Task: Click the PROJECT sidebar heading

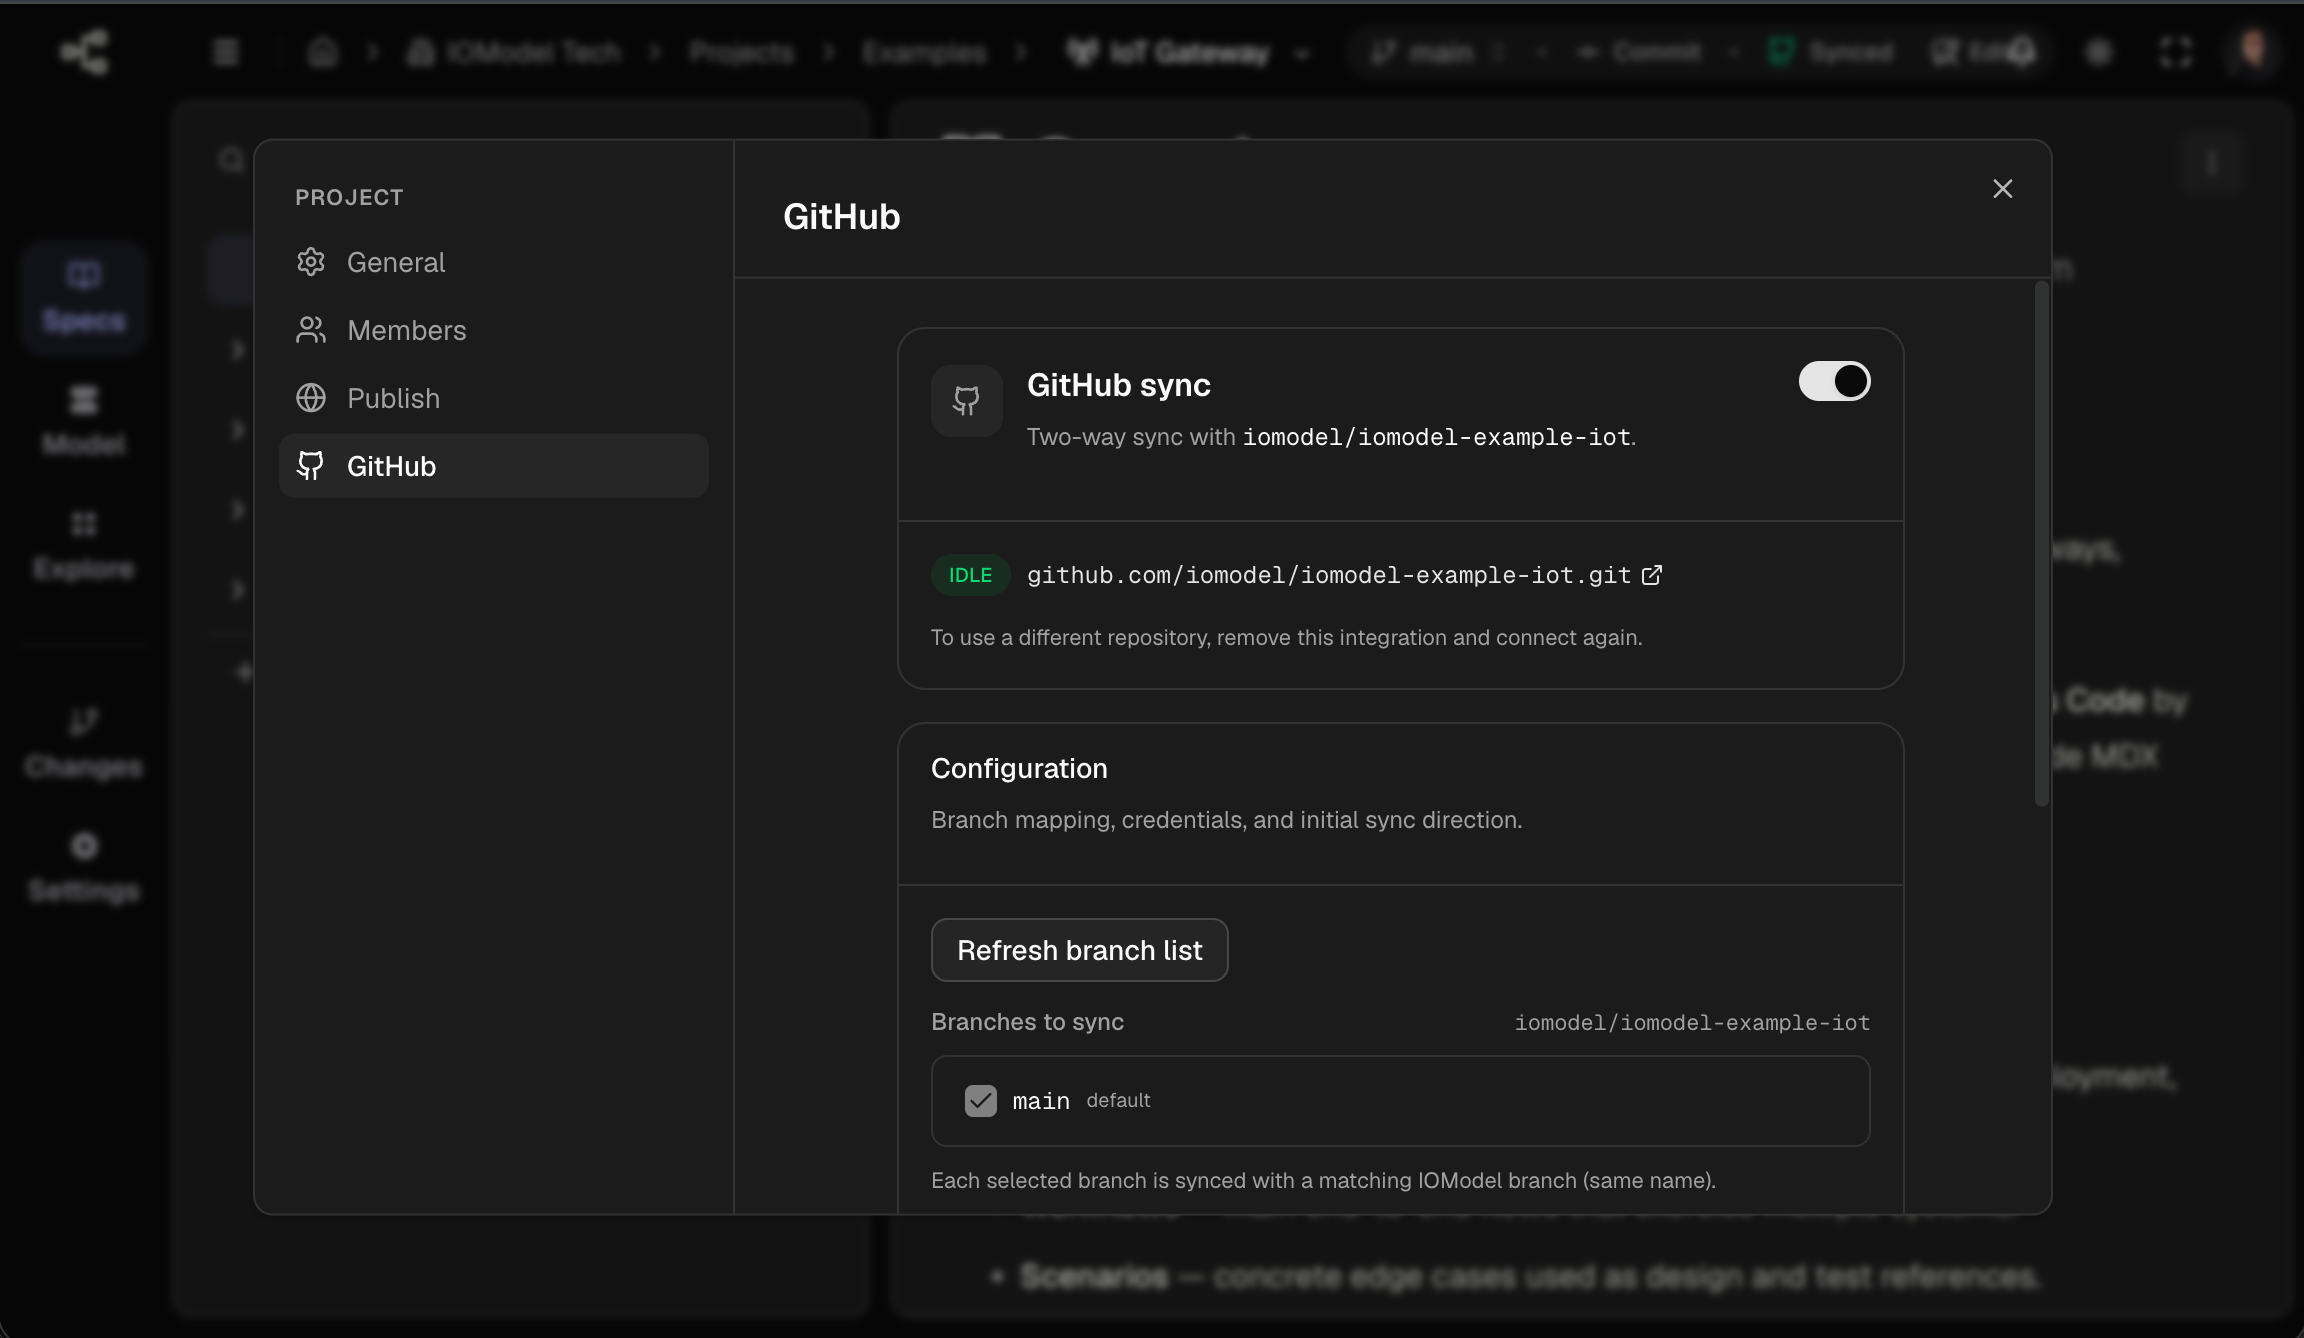Action: coord(349,197)
